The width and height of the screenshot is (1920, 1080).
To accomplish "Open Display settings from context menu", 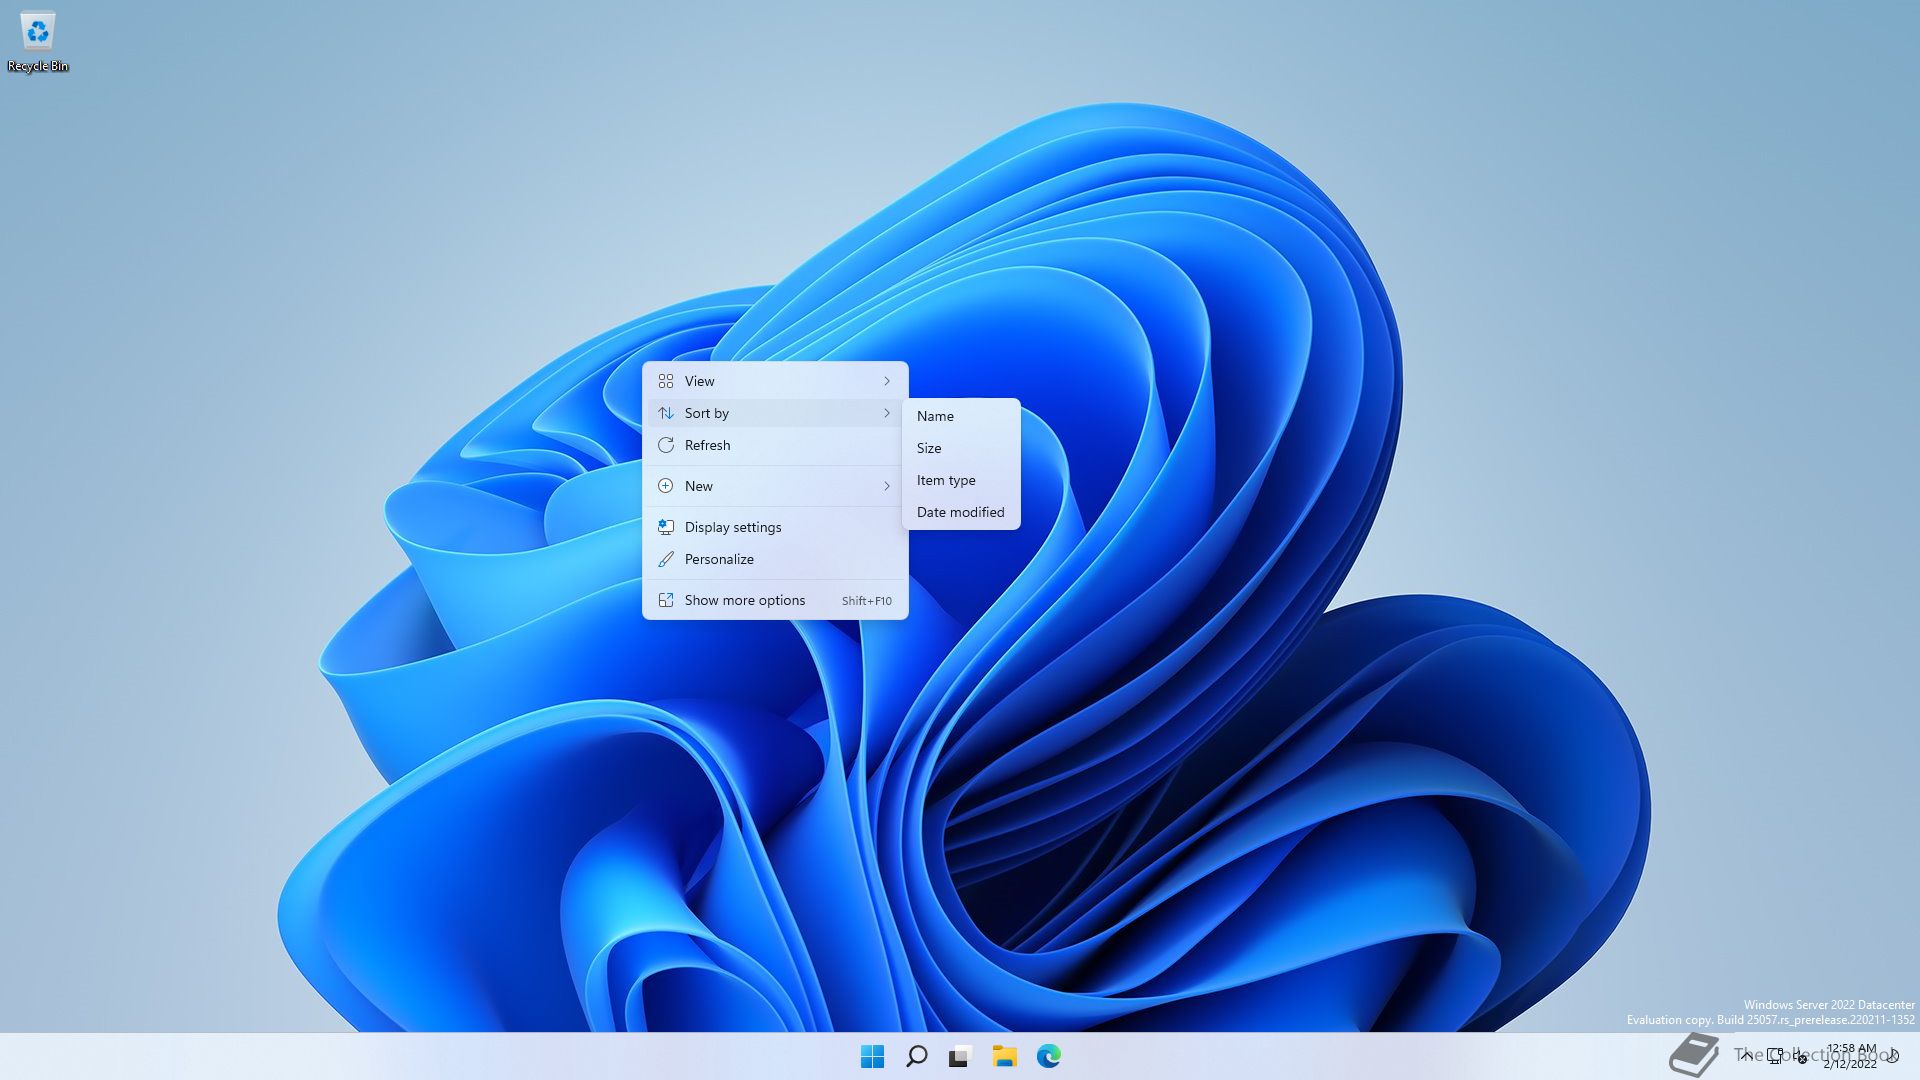I will point(775,527).
